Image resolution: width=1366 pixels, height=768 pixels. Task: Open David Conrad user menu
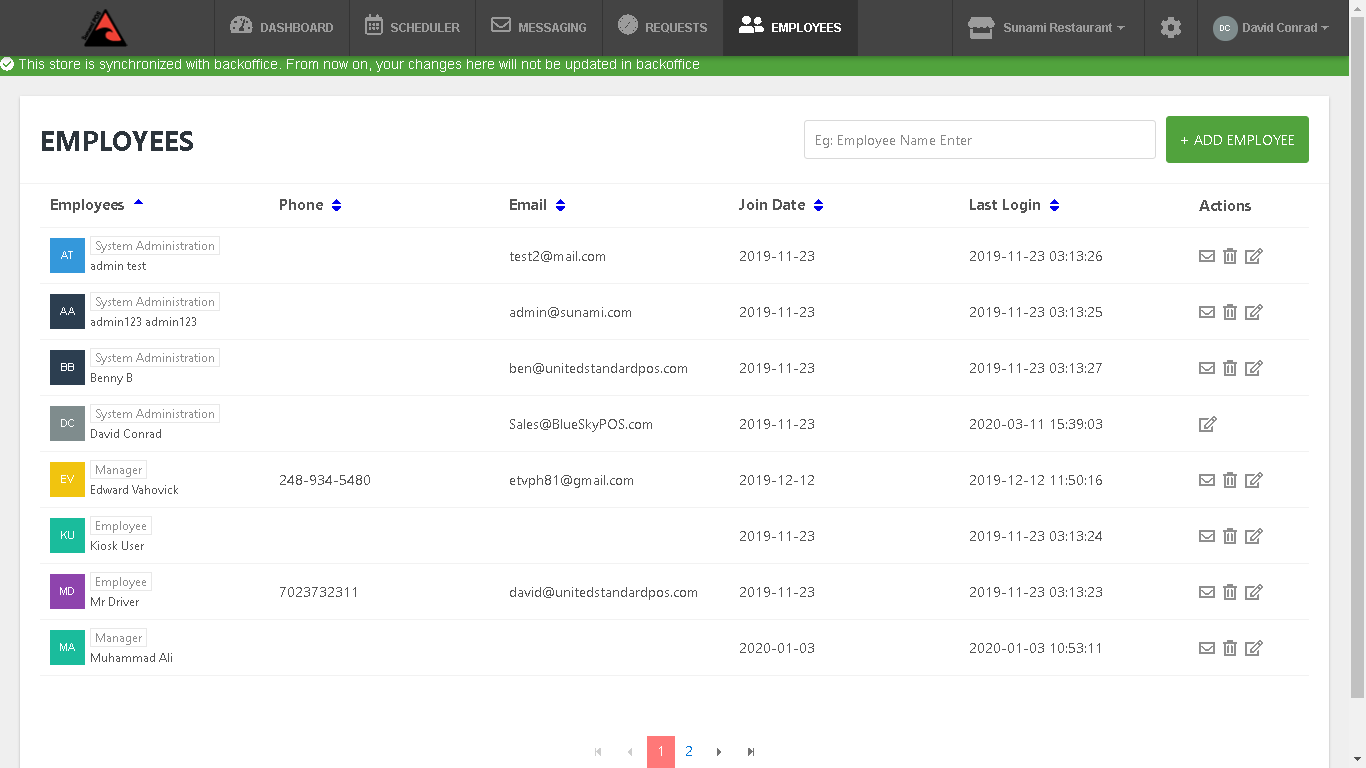pyautogui.click(x=1271, y=28)
